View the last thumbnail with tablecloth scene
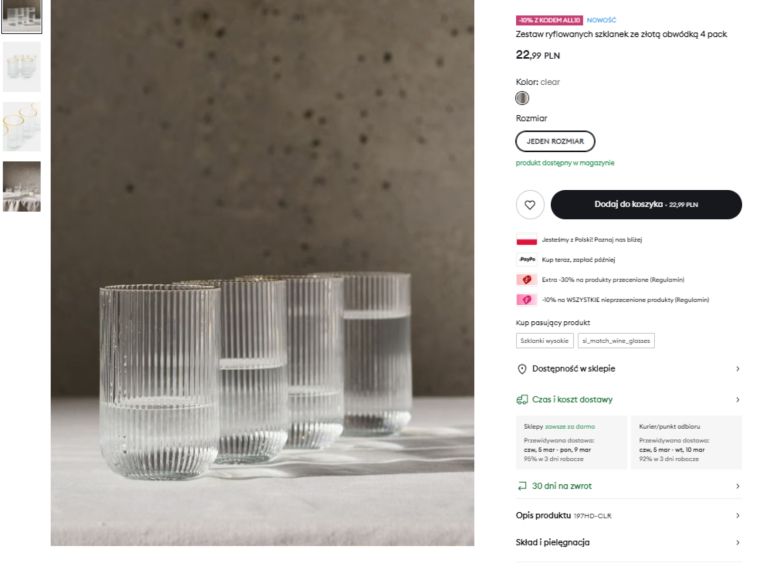The height and width of the screenshot is (570, 760). 22,186
